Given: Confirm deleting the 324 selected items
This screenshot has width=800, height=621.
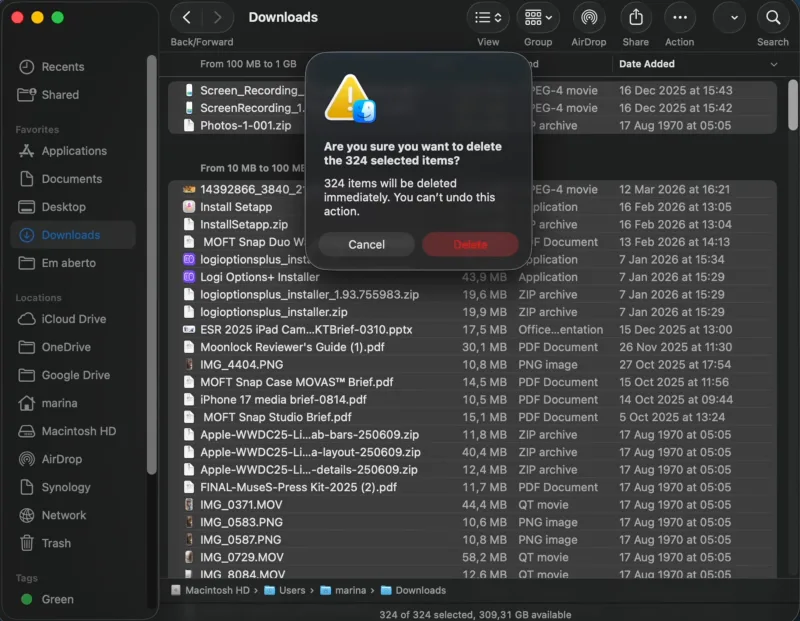Looking at the screenshot, I should tap(470, 244).
